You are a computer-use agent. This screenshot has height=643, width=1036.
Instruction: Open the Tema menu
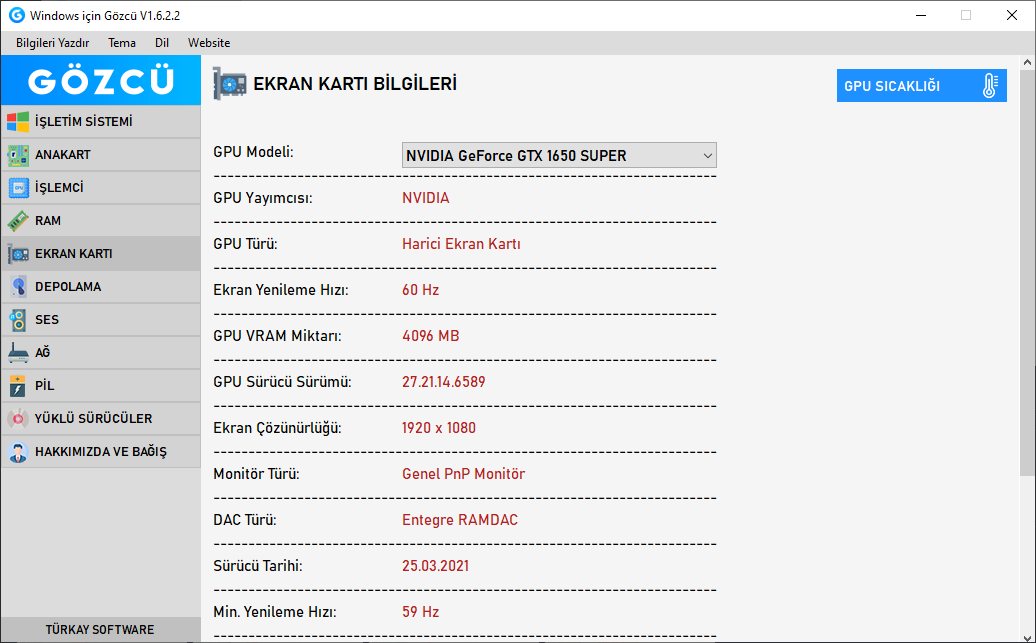(122, 43)
